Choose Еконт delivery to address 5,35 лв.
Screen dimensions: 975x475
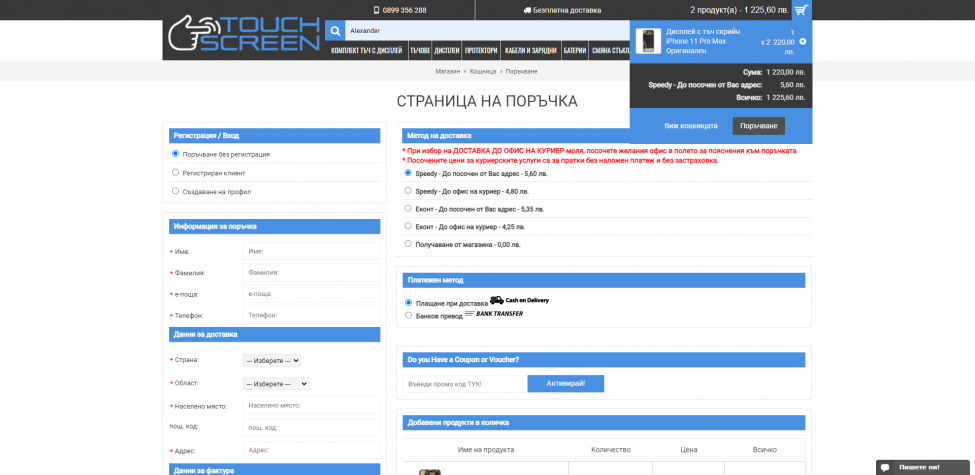click(408, 208)
